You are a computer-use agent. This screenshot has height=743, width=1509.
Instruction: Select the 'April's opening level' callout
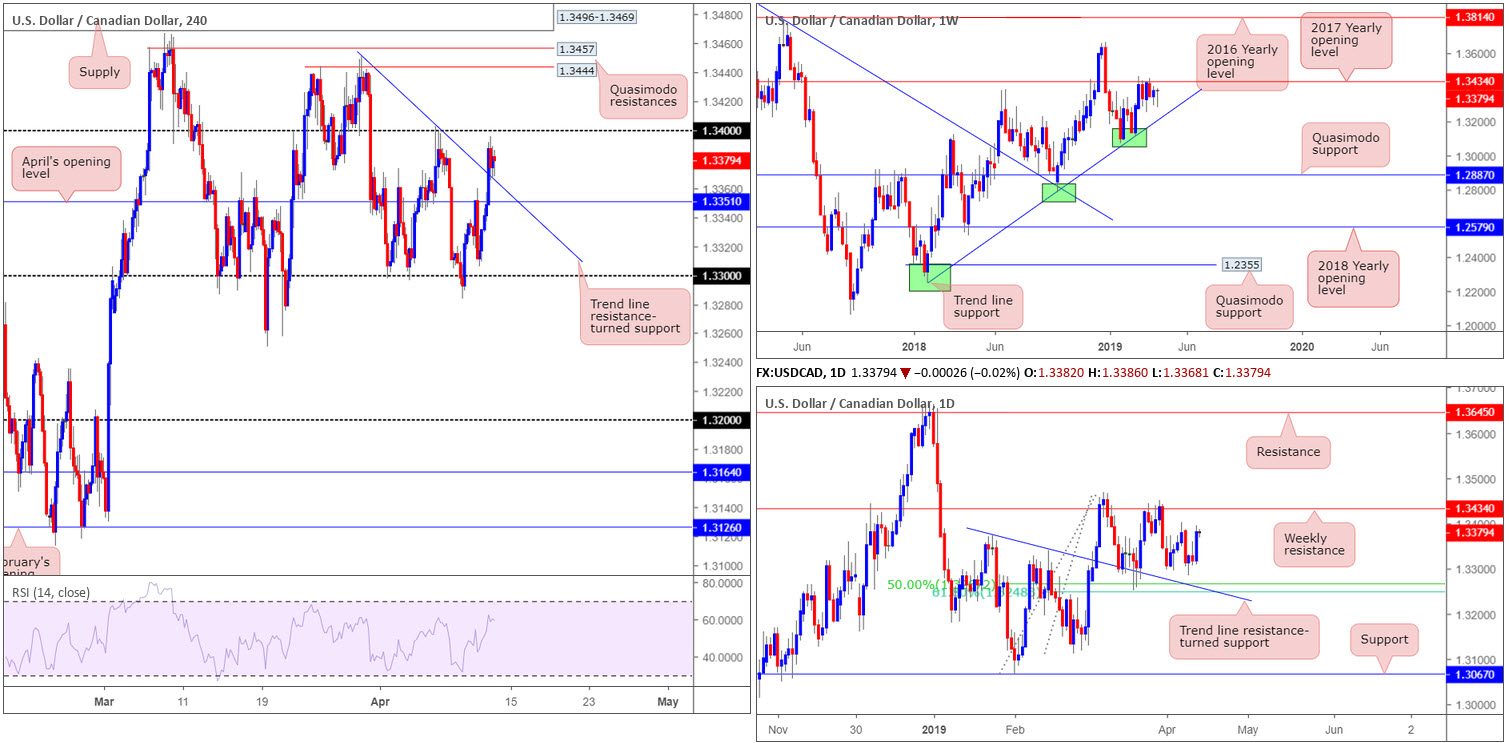click(64, 170)
